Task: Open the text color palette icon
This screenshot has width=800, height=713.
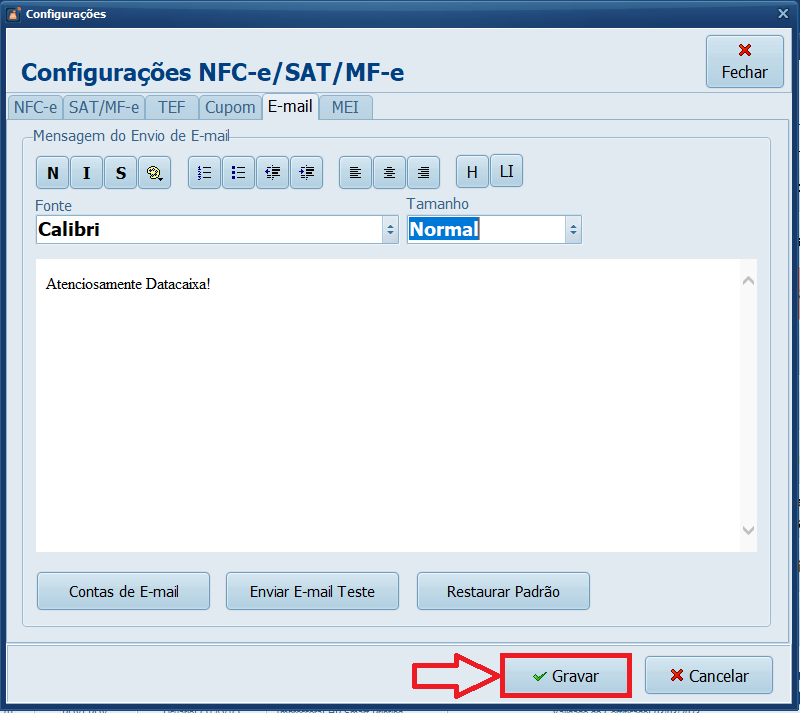Action: 154,173
